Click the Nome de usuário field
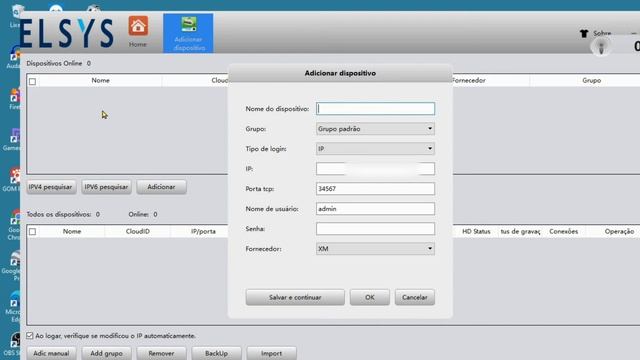The height and width of the screenshot is (360, 640). [x=375, y=209]
